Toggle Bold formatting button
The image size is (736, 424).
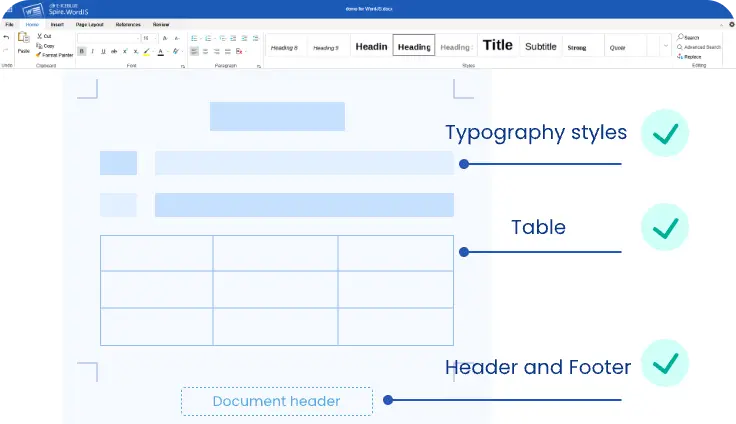tap(82, 51)
